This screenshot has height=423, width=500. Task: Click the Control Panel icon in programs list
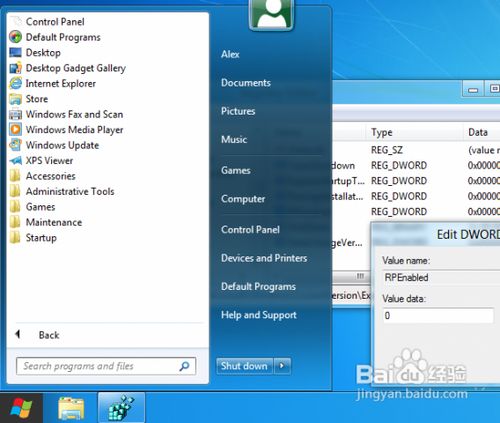point(16,21)
